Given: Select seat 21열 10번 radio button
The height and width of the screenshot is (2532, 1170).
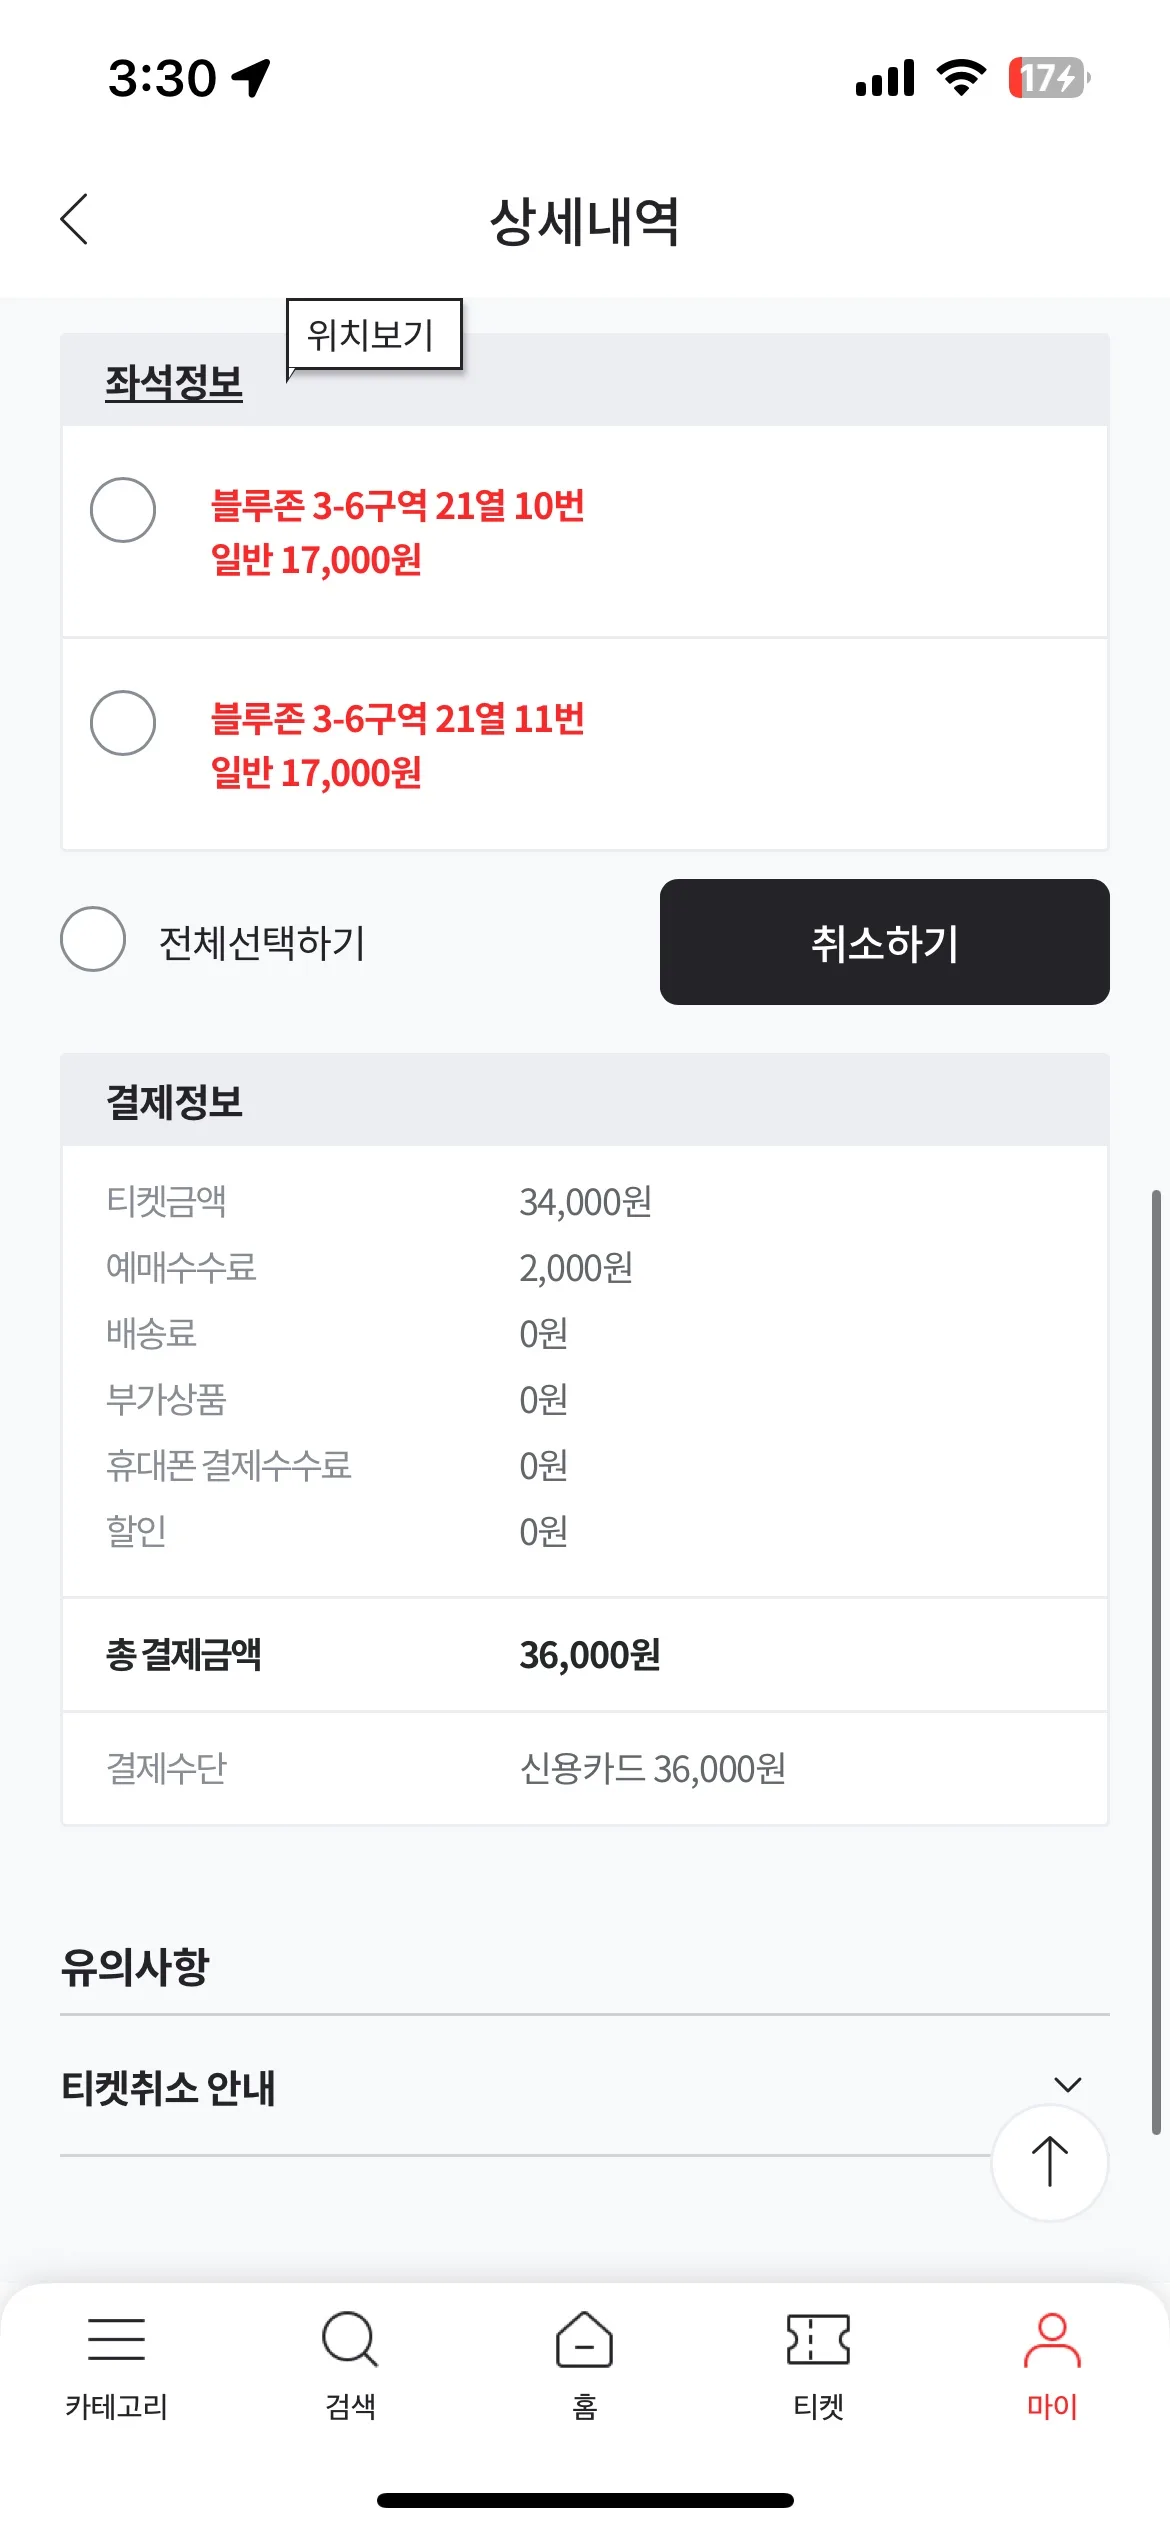Looking at the screenshot, I should [123, 510].
